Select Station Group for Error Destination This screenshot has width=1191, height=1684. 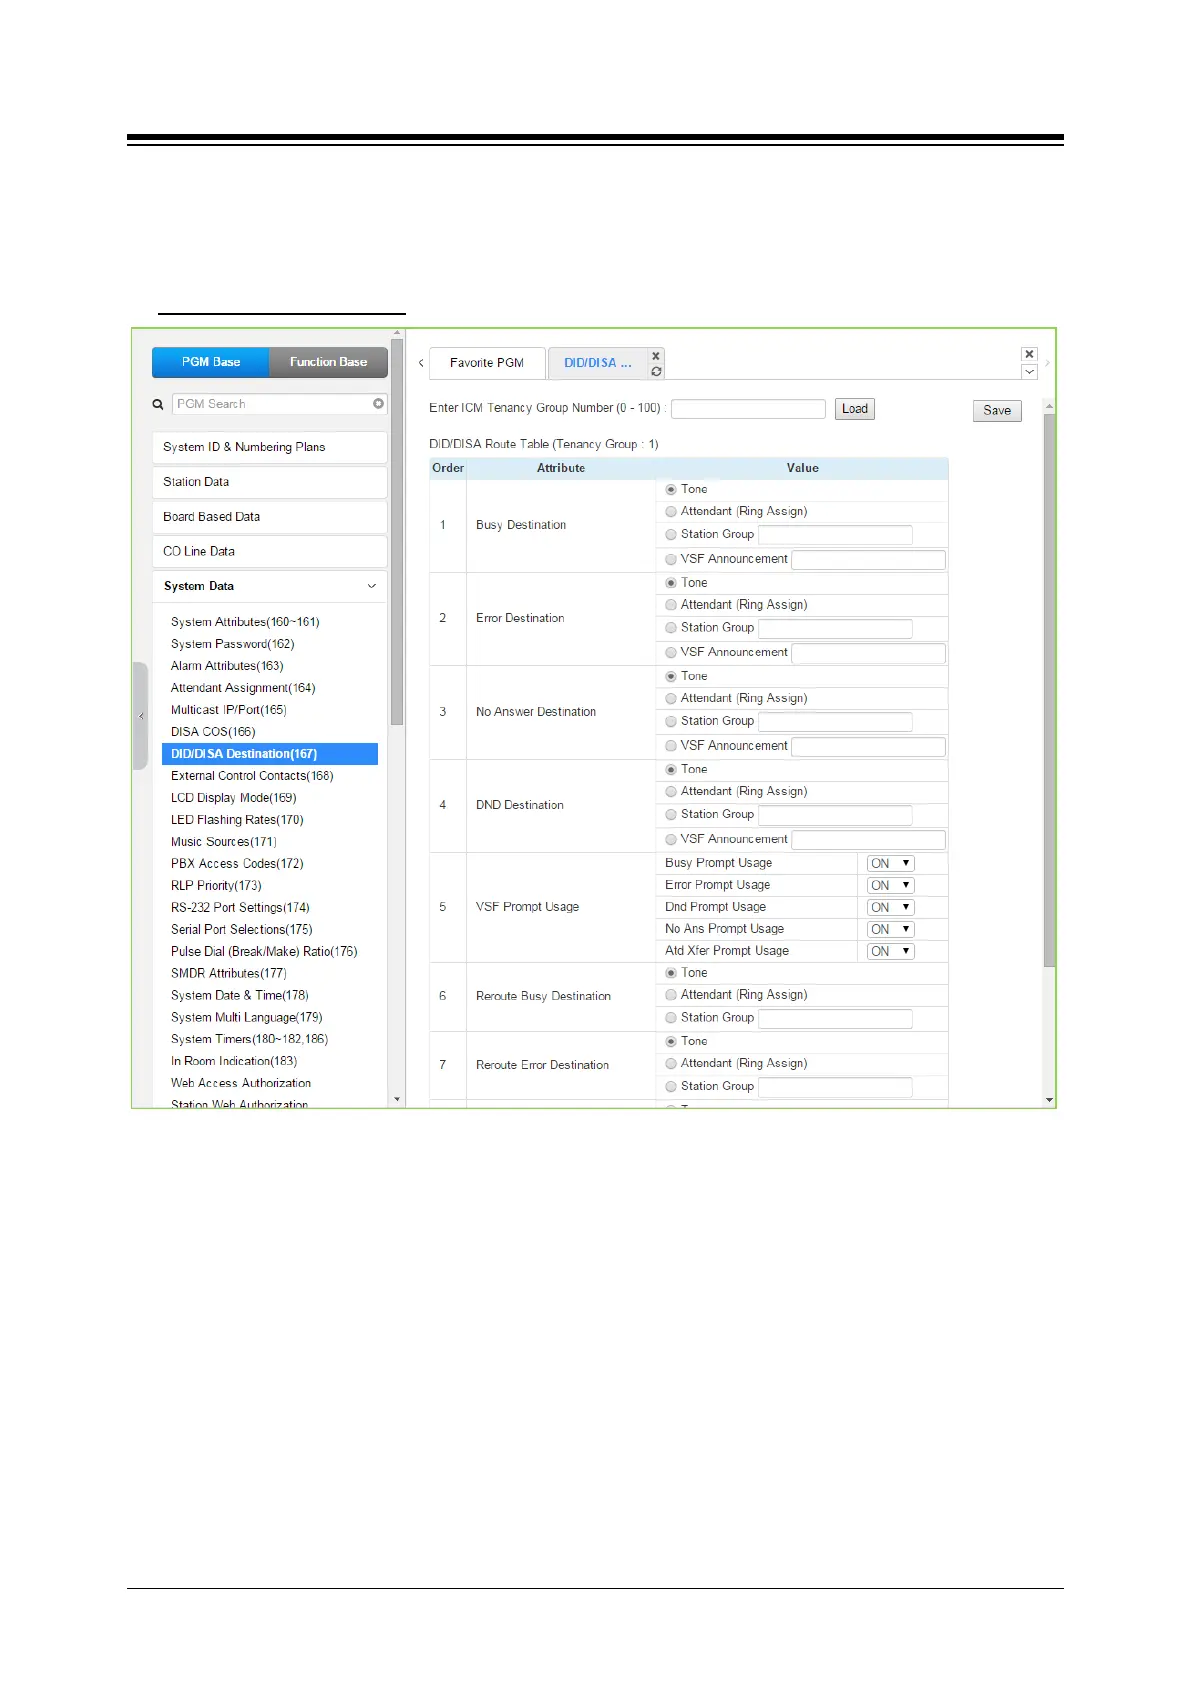[671, 628]
